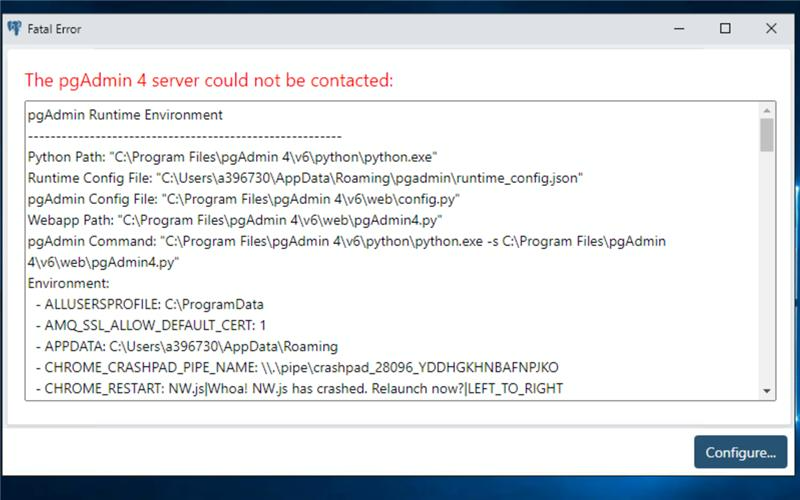Click the scrollbar up arrow in log box
Screen dimensions: 800x500
point(766,110)
